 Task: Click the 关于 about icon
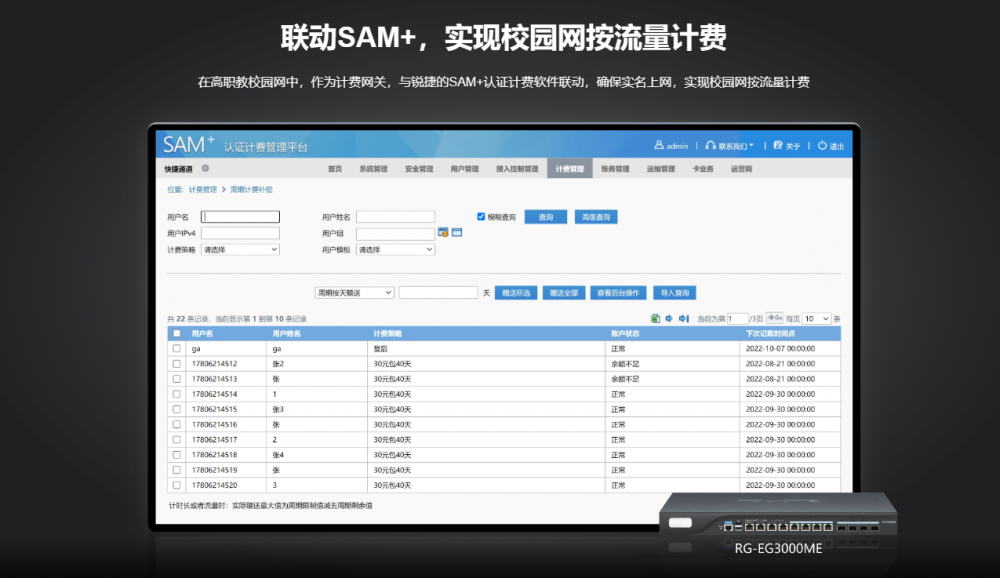pos(778,145)
